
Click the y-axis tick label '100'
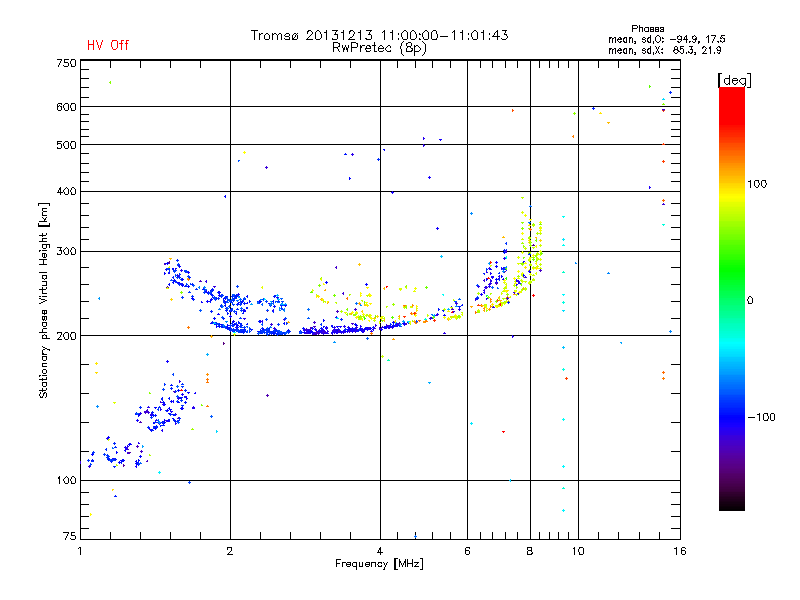(x=66, y=481)
